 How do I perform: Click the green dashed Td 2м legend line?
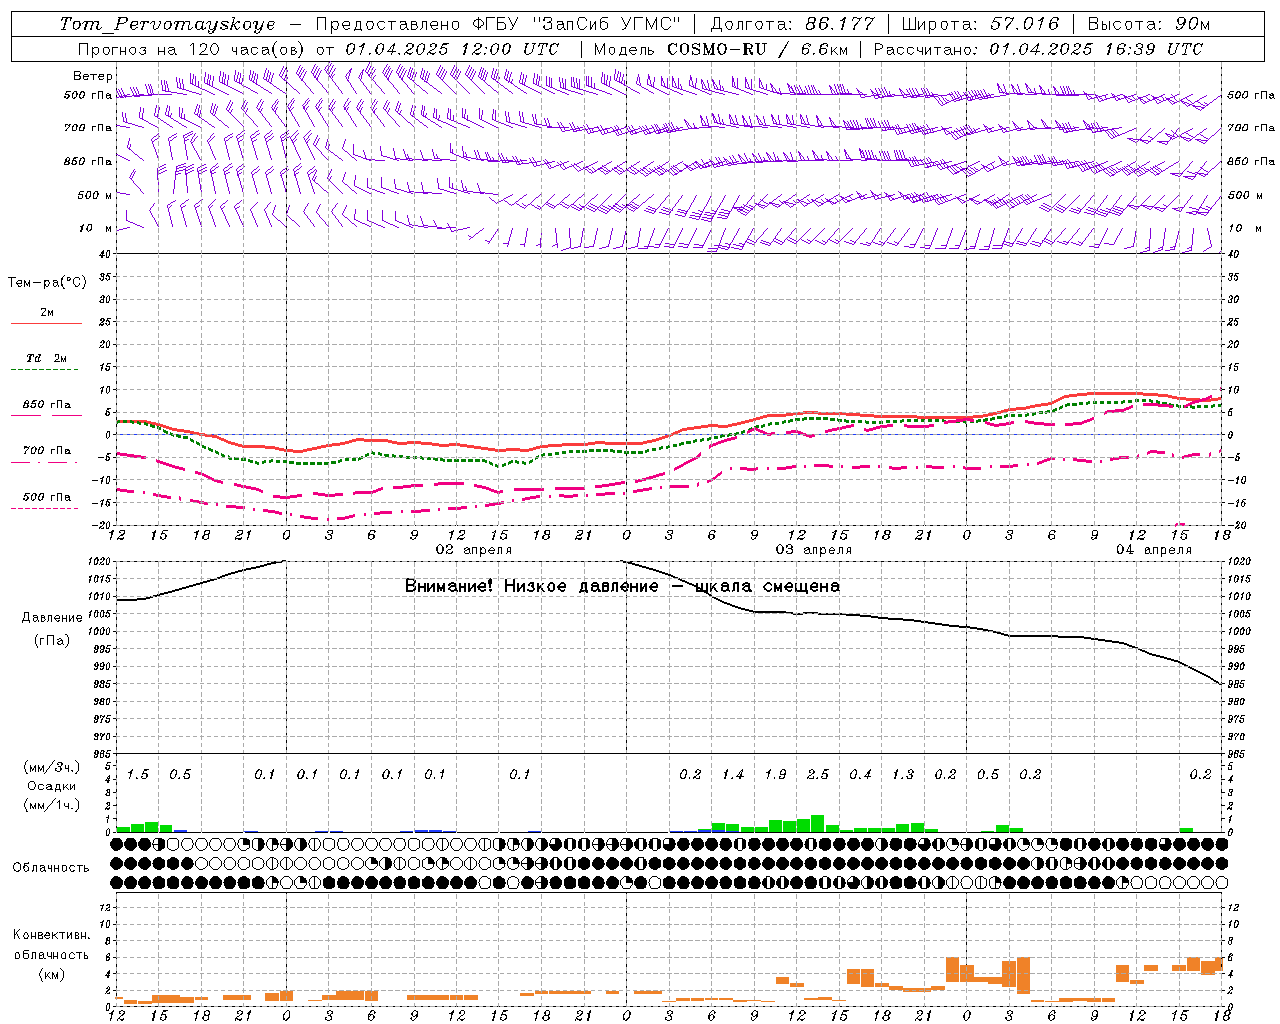[46, 370]
